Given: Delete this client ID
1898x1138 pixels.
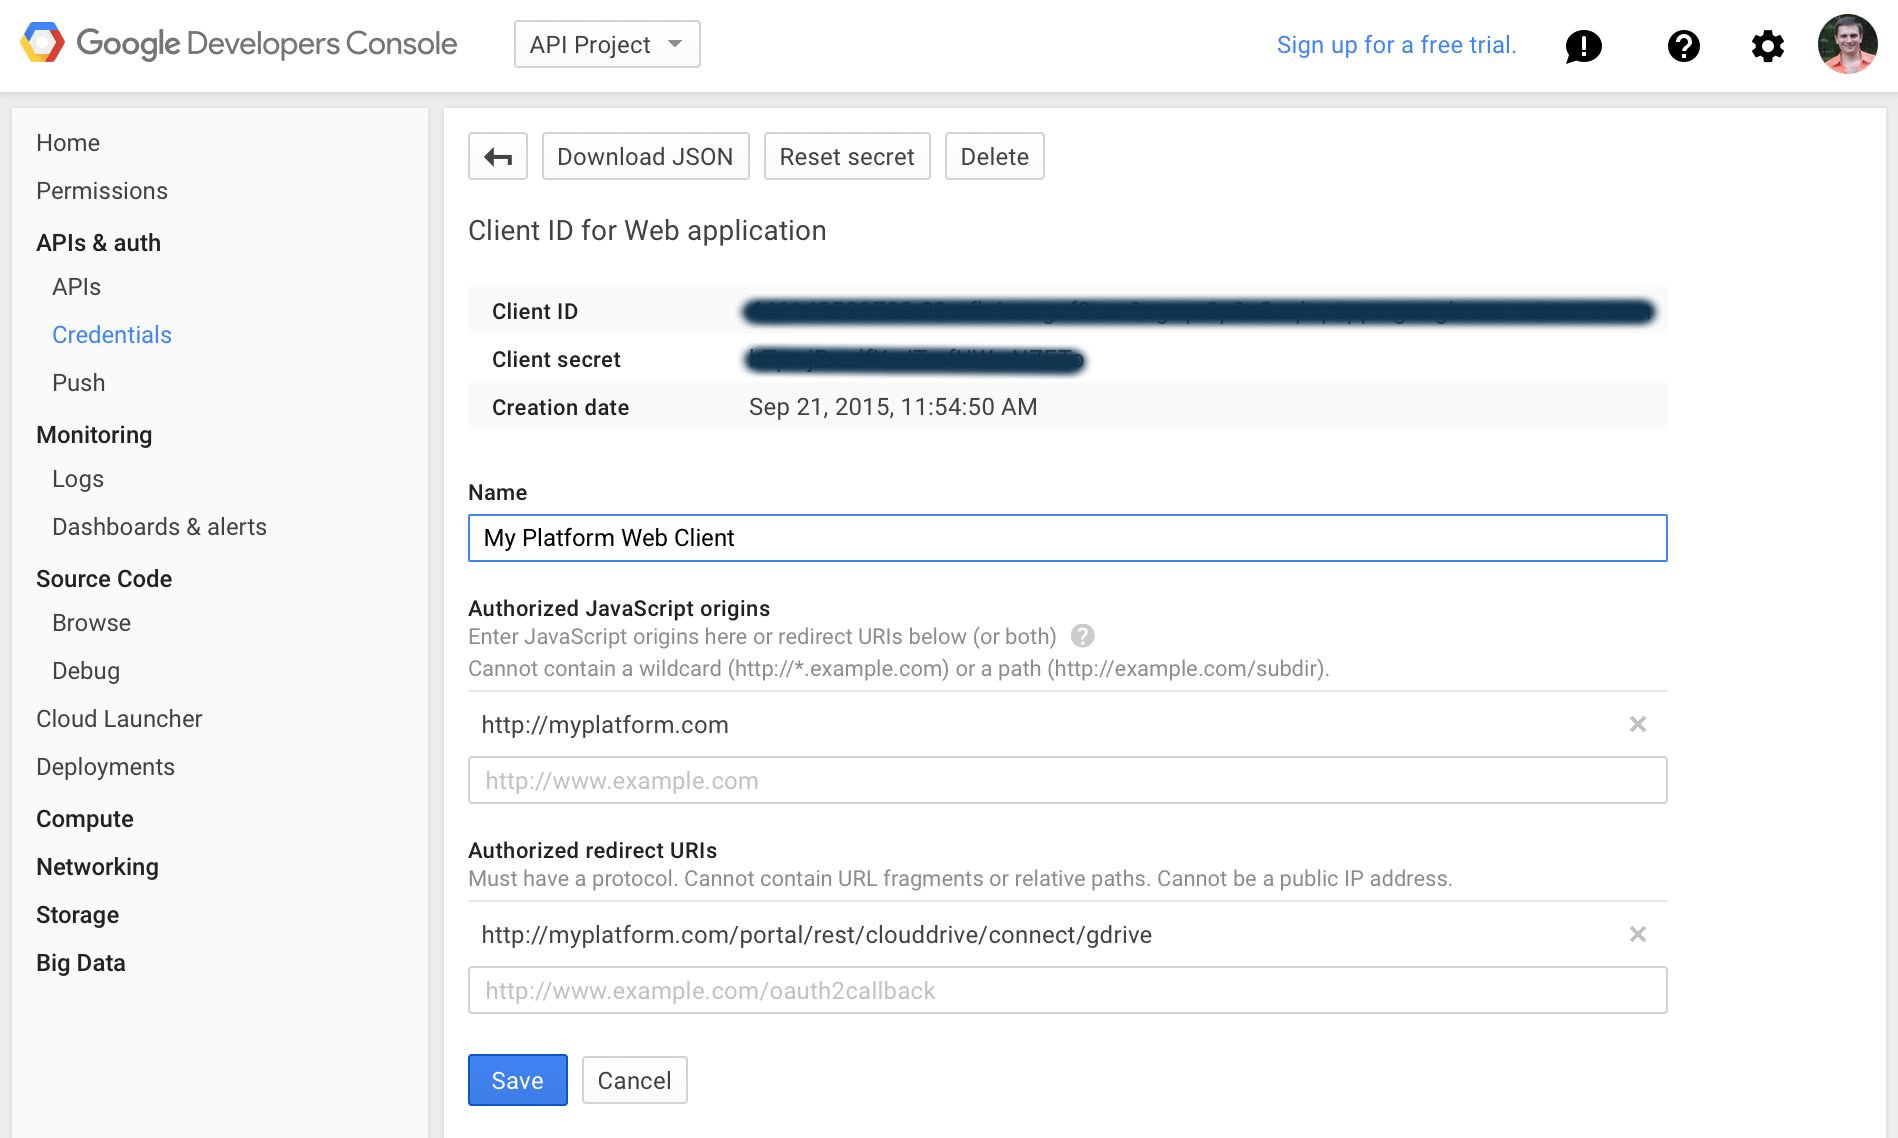Looking at the screenshot, I should [x=994, y=157].
